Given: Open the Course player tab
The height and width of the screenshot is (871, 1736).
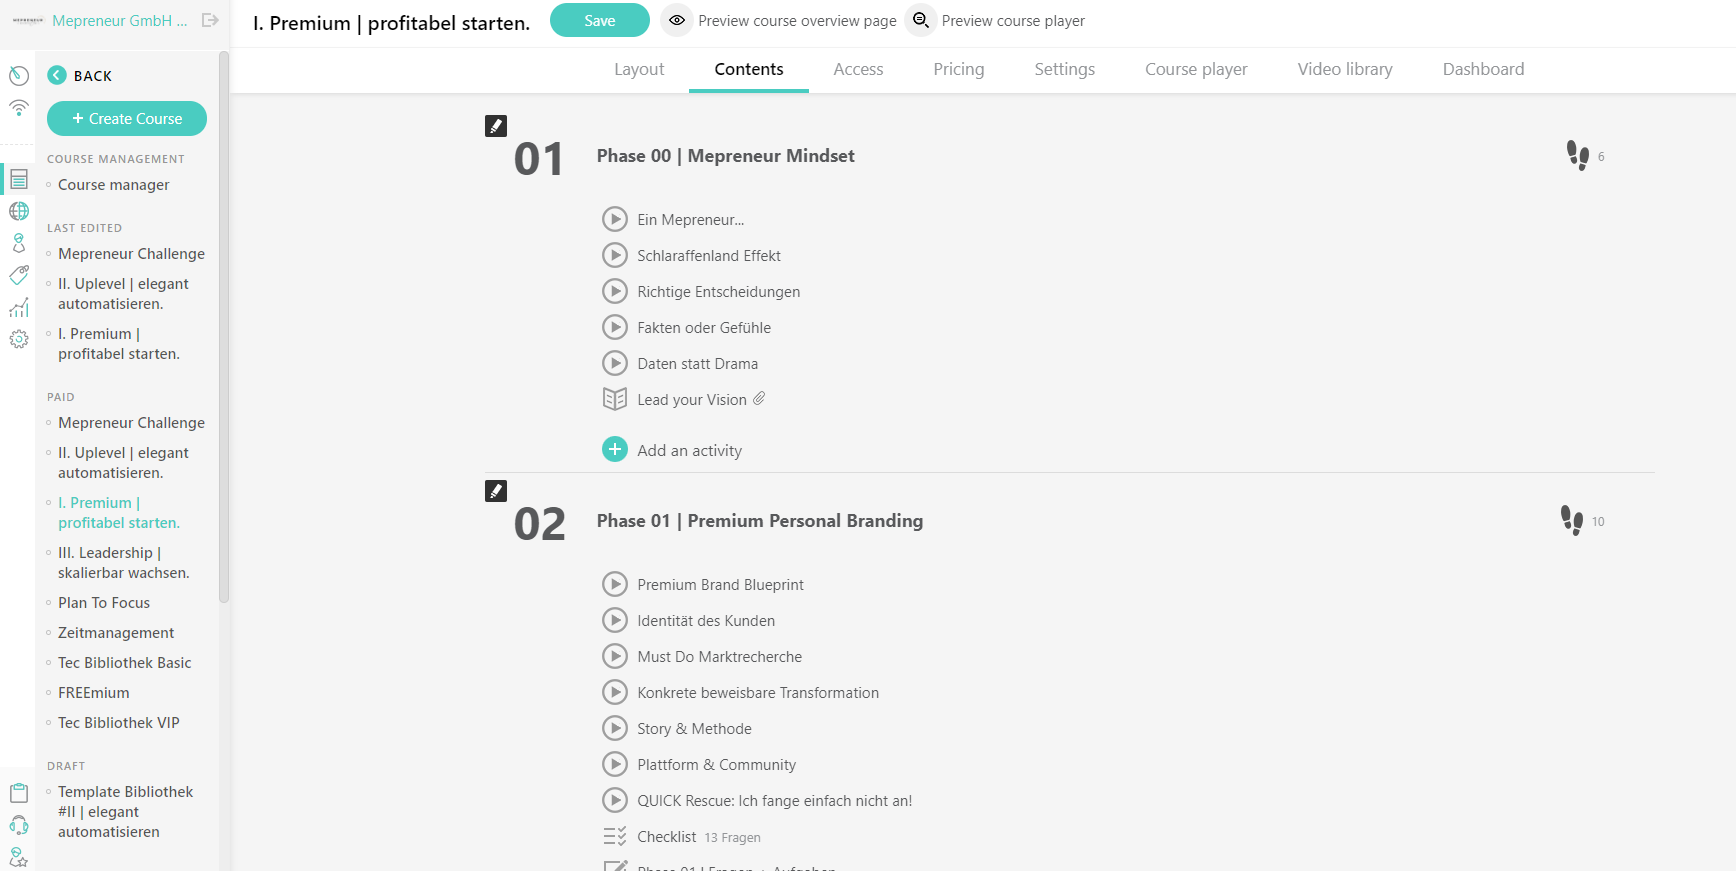Looking at the screenshot, I should click(1196, 69).
